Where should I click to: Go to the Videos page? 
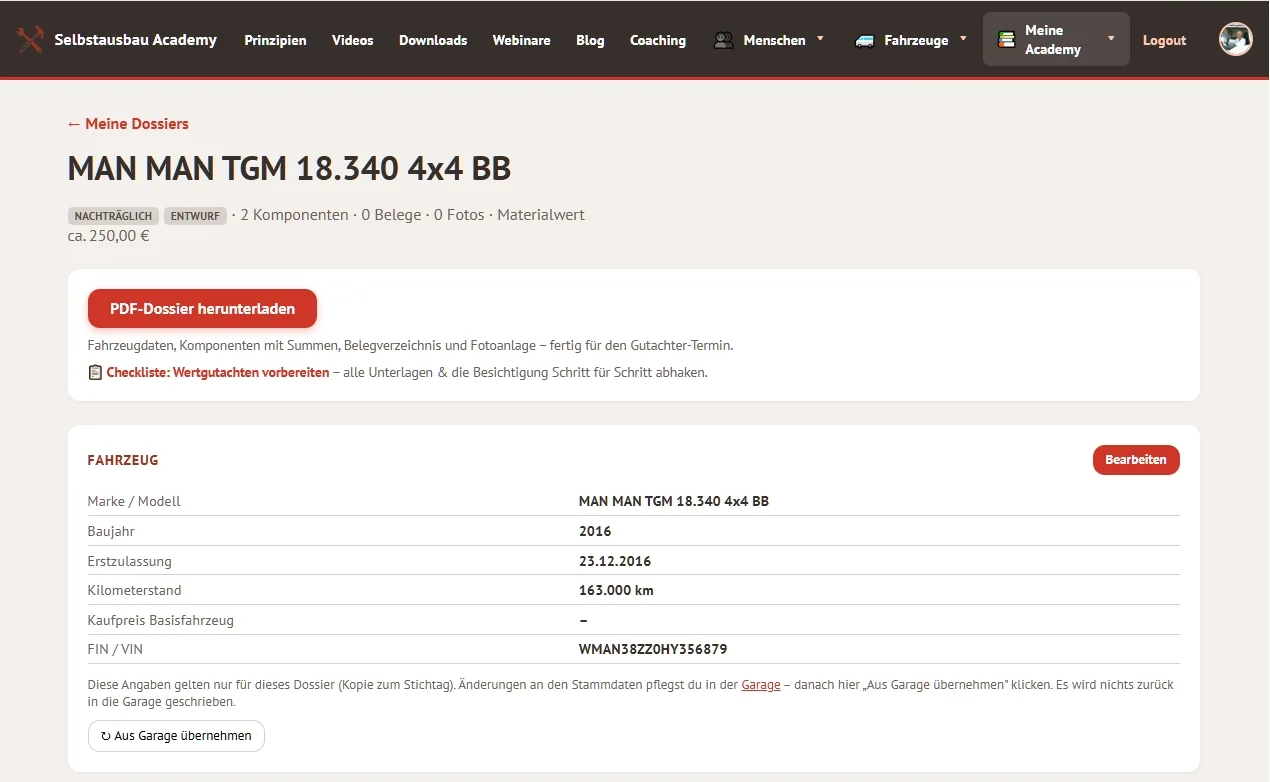click(353, 40)
